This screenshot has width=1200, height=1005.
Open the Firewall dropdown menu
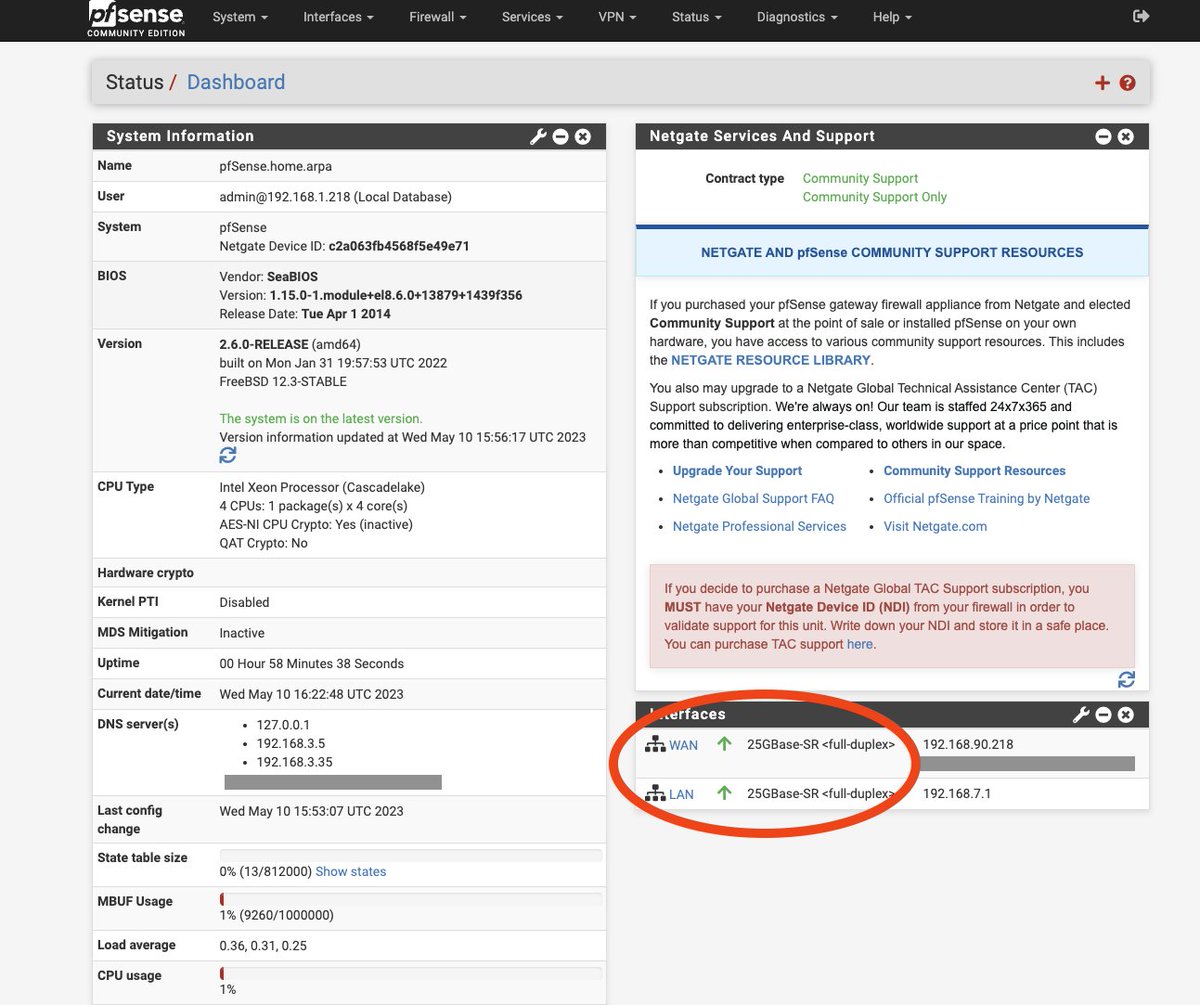[438, 17]
